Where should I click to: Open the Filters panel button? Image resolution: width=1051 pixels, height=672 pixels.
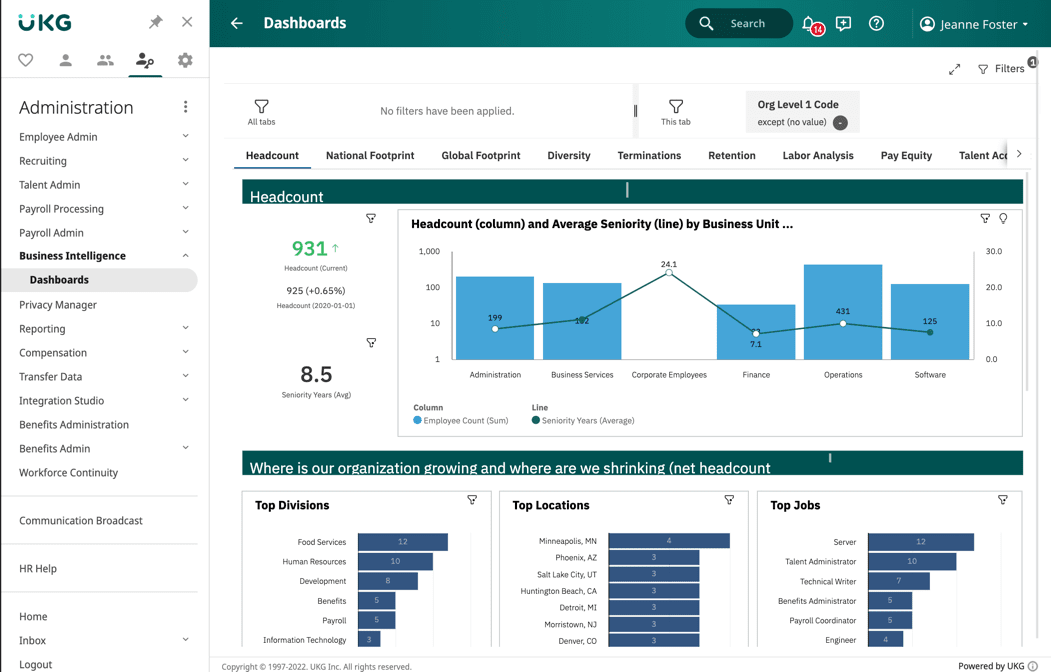pyautogui.click(x=1001, y=69)
